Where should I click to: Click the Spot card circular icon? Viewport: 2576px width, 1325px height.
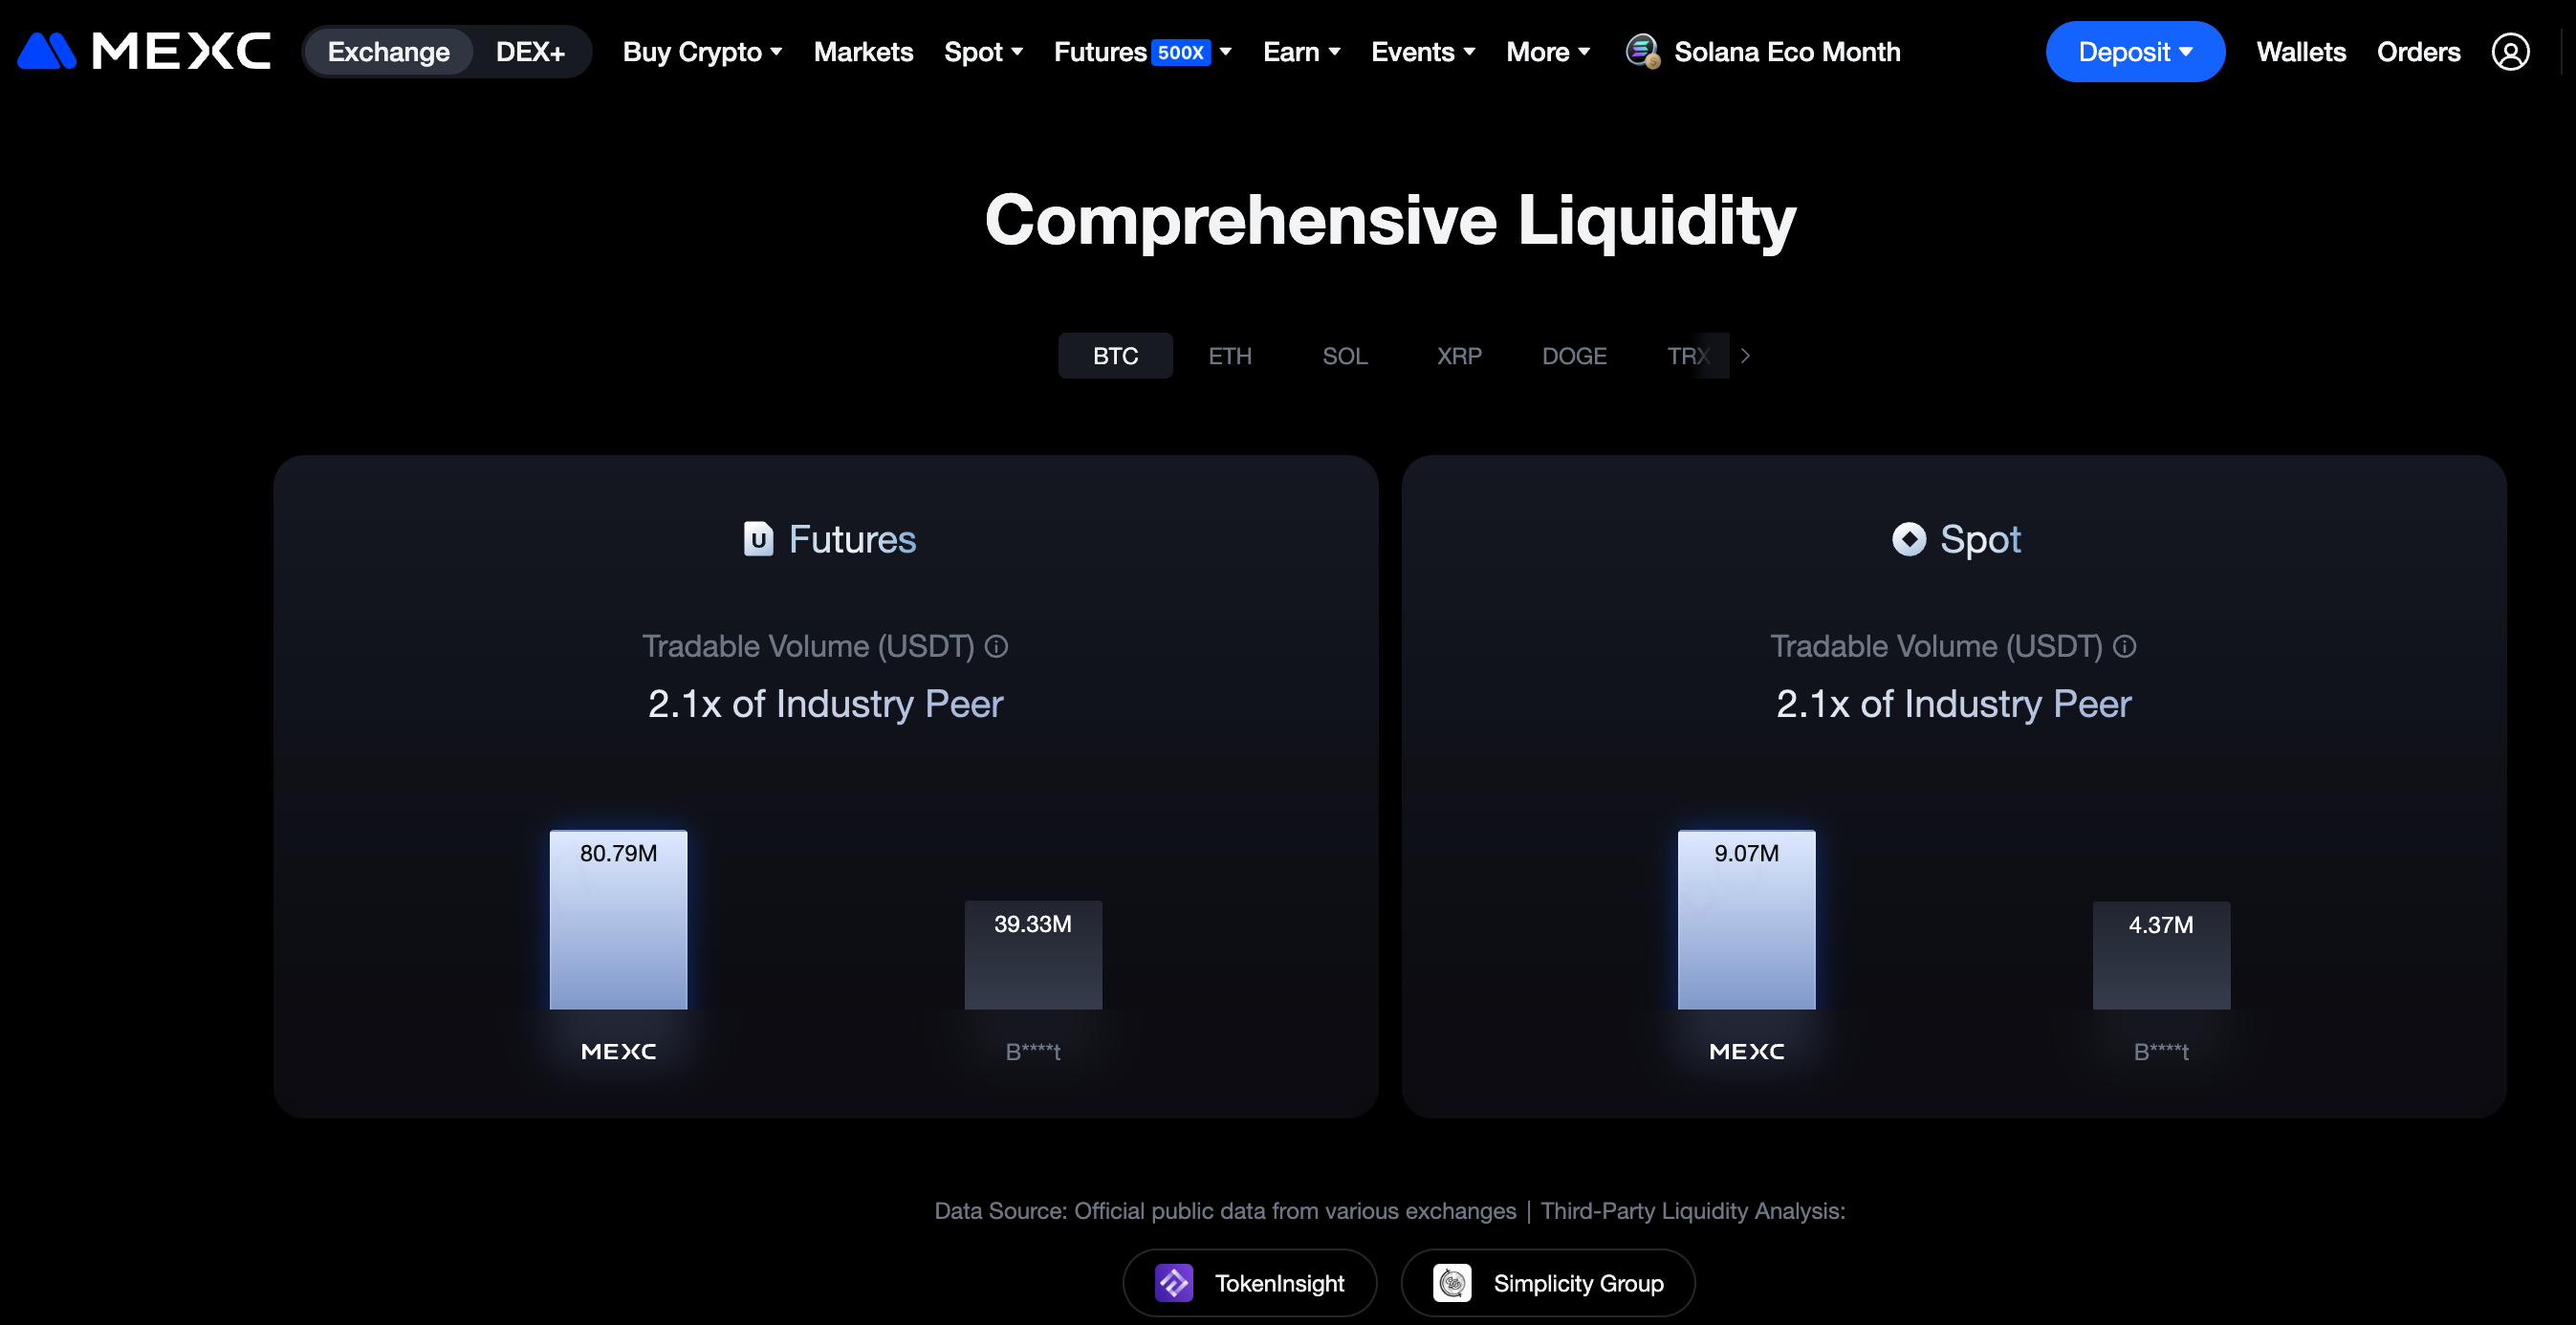click(1908, 539)
